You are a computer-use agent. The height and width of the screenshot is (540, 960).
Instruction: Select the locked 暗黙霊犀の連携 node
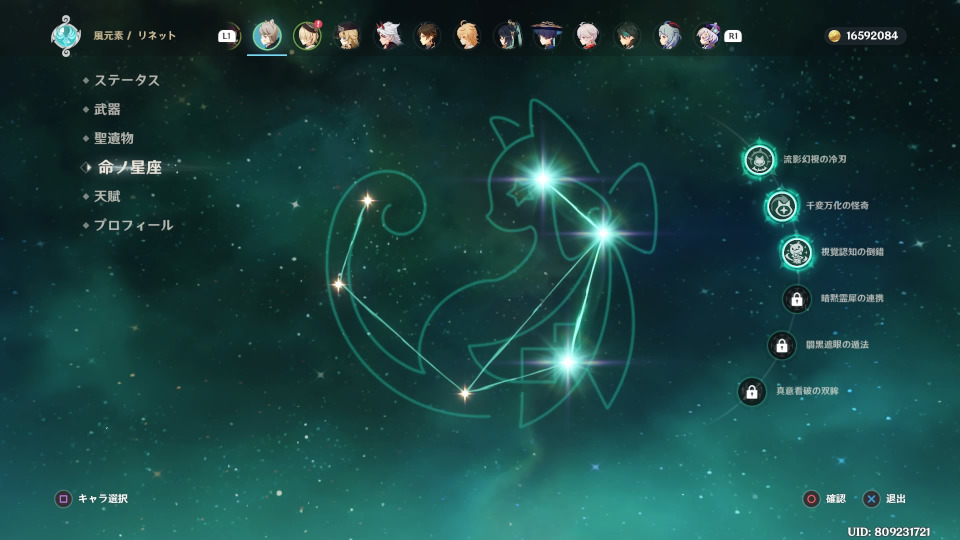pos(797,299)
